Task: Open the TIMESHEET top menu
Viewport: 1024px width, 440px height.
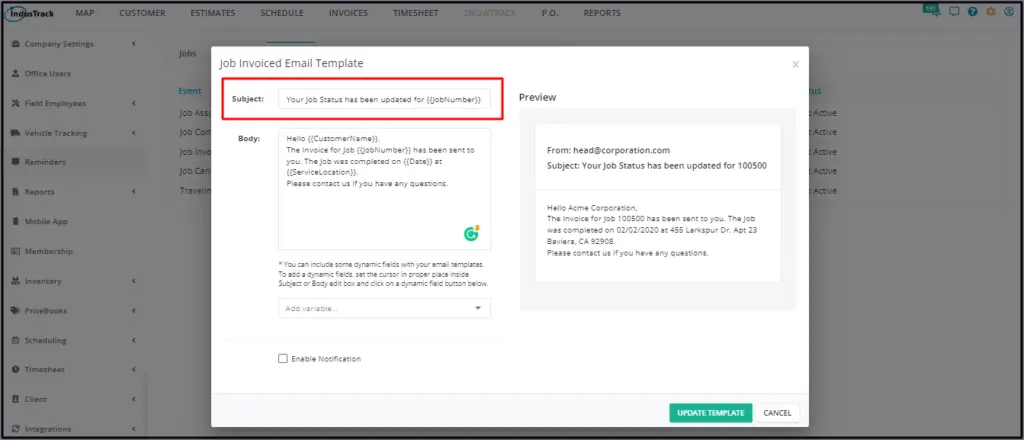Action: click(415, 13)
